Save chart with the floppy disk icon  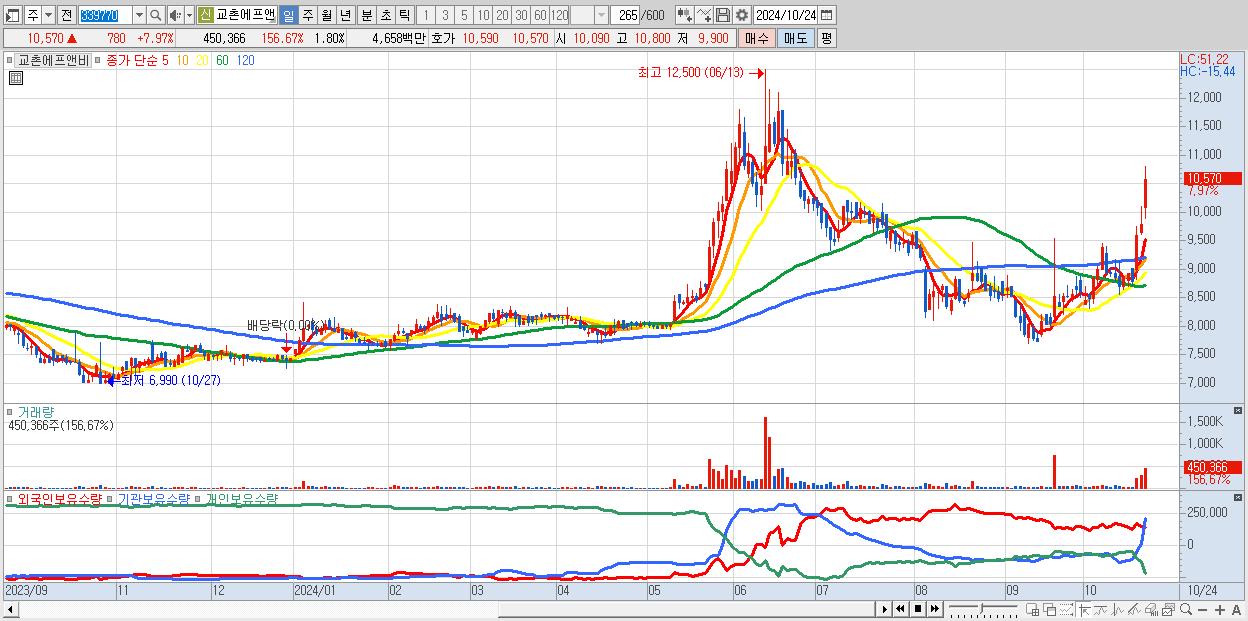(x=723, y=15)
